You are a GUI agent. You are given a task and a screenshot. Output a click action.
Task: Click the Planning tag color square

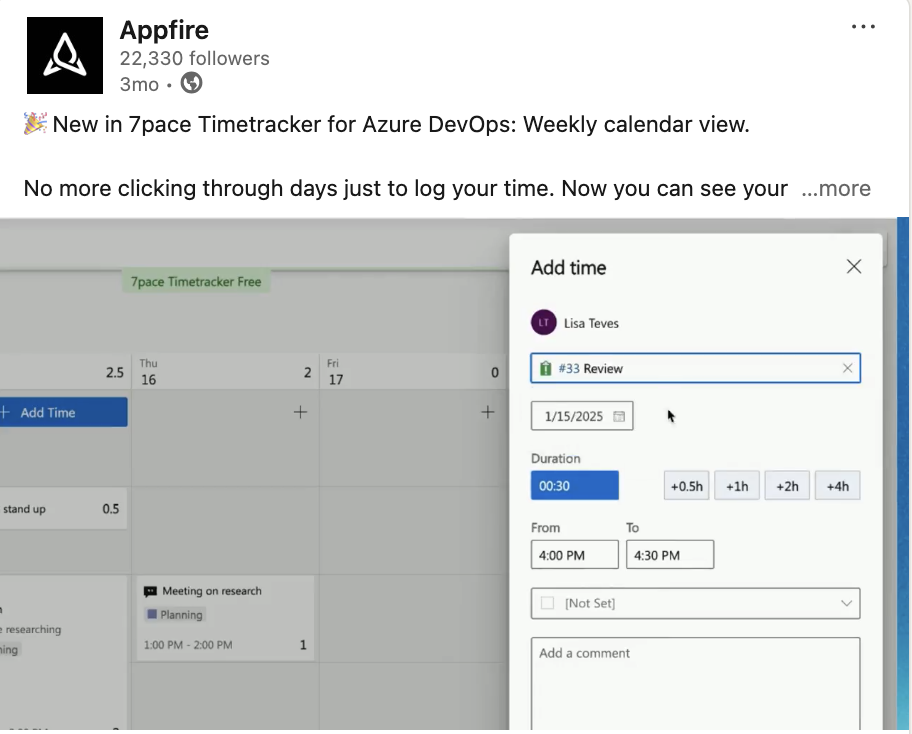tap(152, 614)
